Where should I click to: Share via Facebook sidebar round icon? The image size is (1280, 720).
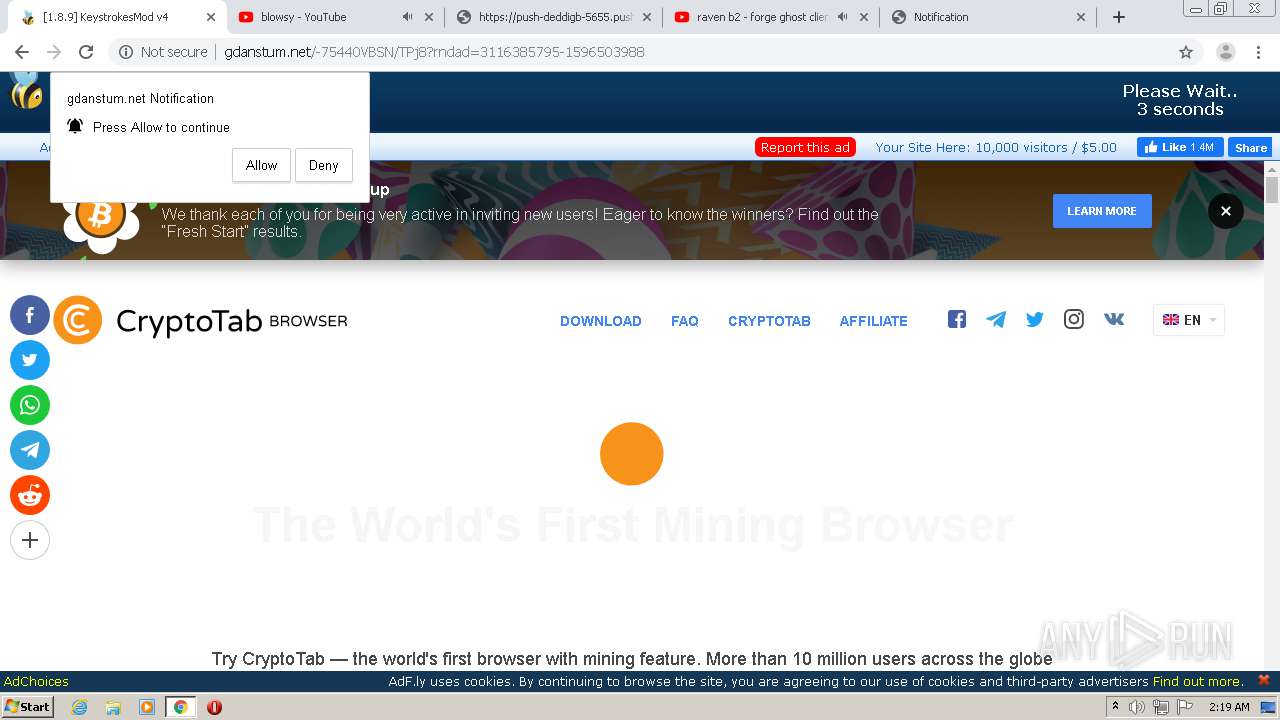point(30,316)
